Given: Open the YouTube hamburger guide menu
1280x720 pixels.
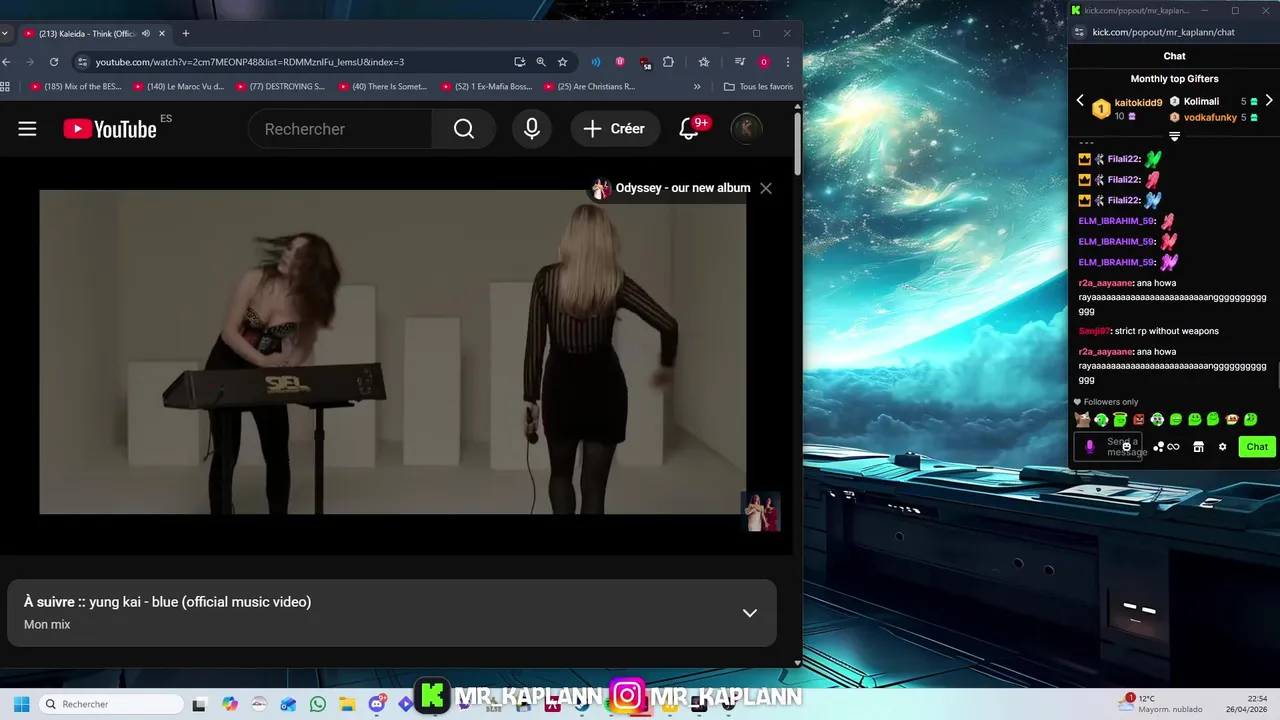Looking at the screenshot, I should pyautogui.click(x=27, y=129).
